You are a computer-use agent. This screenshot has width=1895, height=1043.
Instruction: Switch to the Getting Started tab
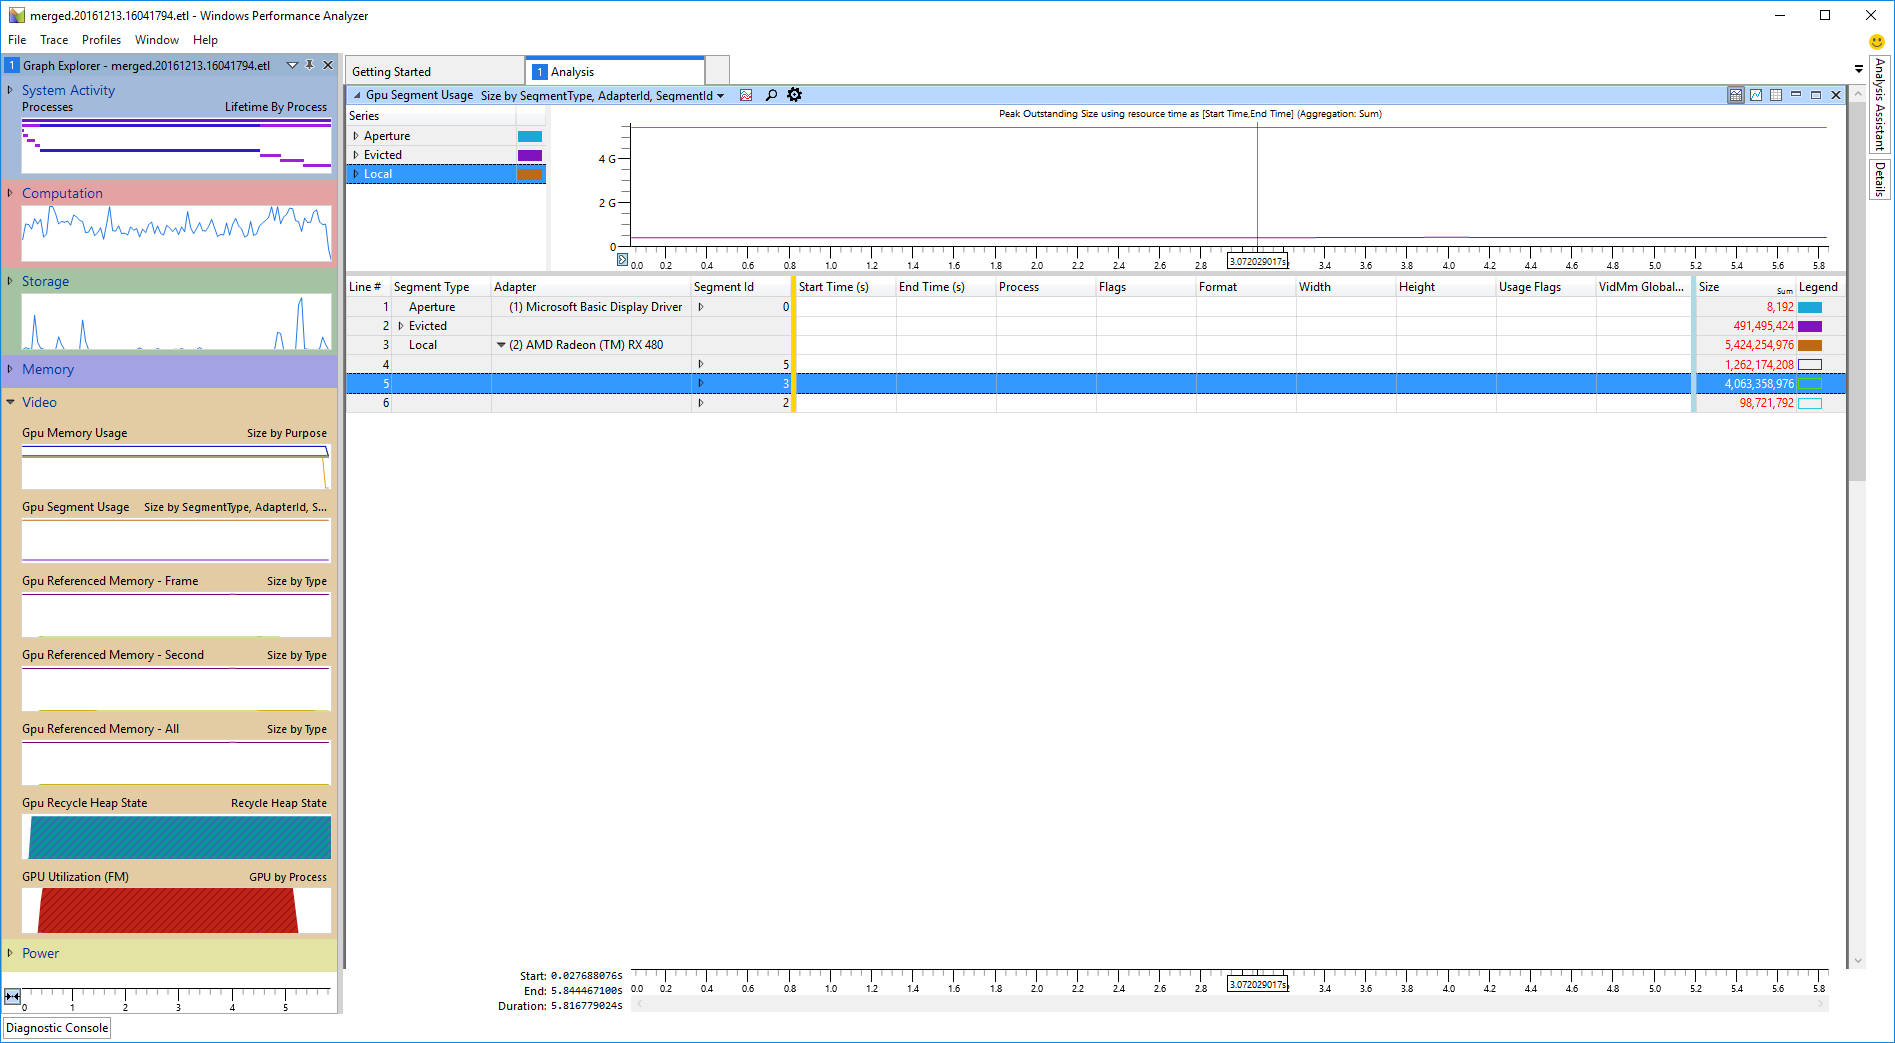coord(392,72)
